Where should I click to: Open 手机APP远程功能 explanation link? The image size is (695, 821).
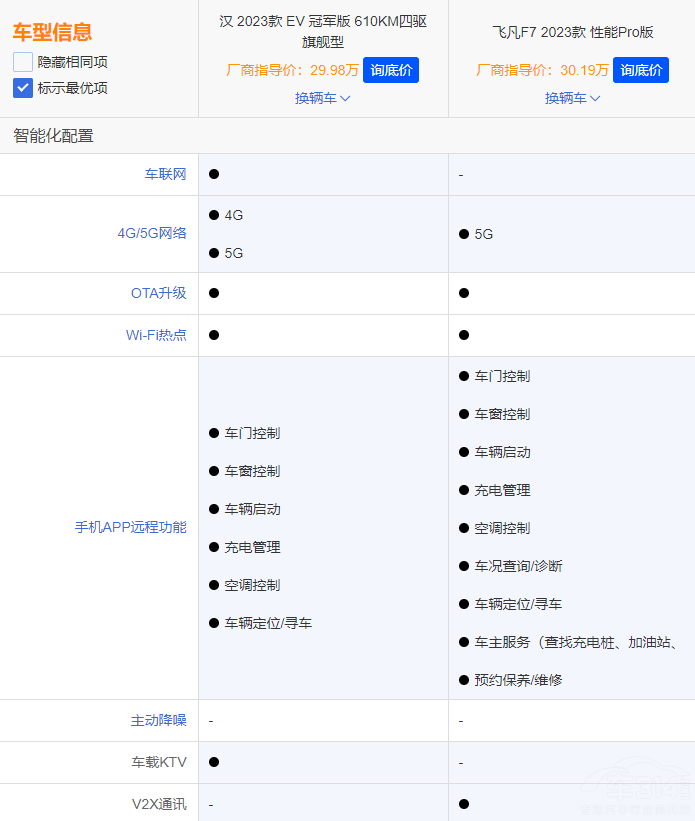(x=130, y=527)
